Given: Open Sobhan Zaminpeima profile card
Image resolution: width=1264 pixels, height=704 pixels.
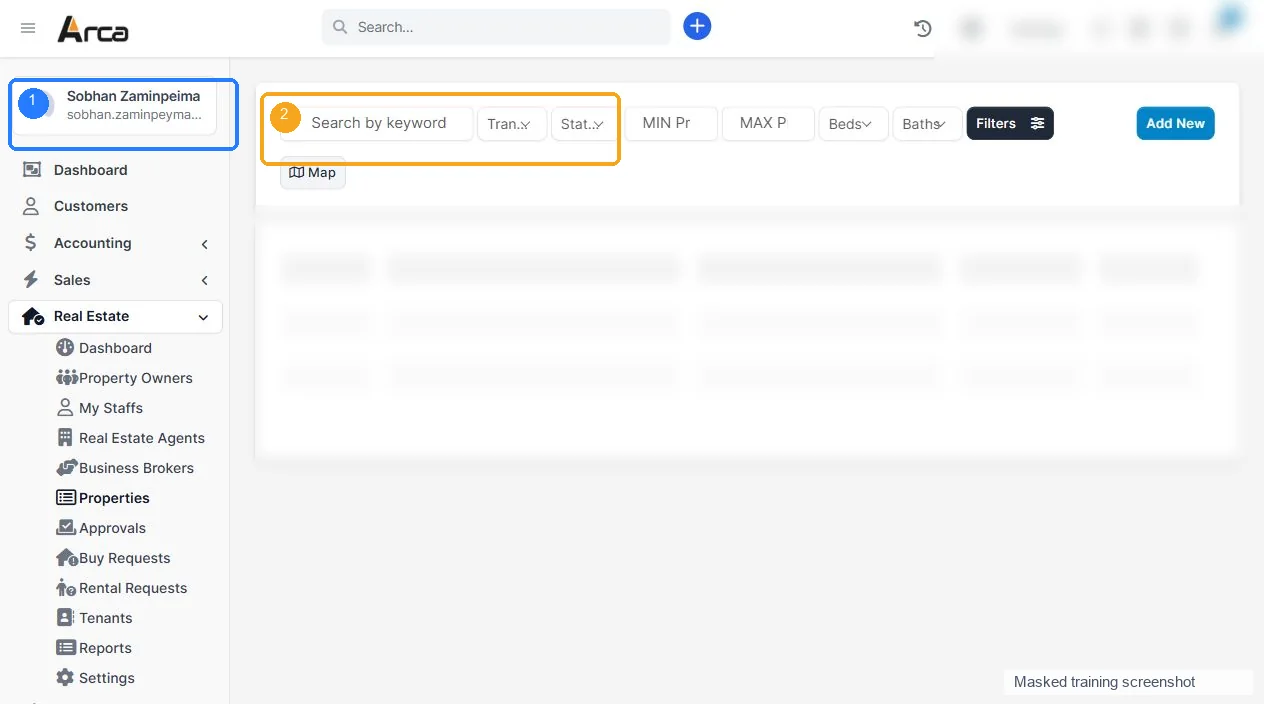Looking at the screenshot, I should coord(114,108).
